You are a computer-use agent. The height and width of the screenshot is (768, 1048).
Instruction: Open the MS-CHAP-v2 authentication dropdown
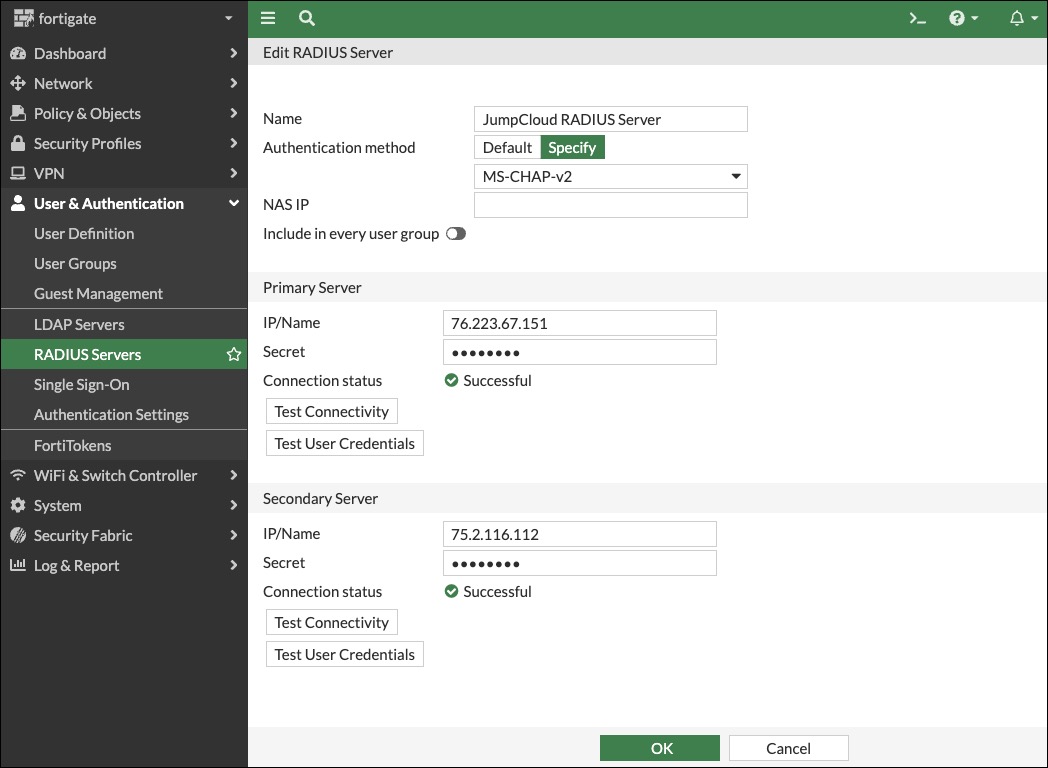coord(610,176)
